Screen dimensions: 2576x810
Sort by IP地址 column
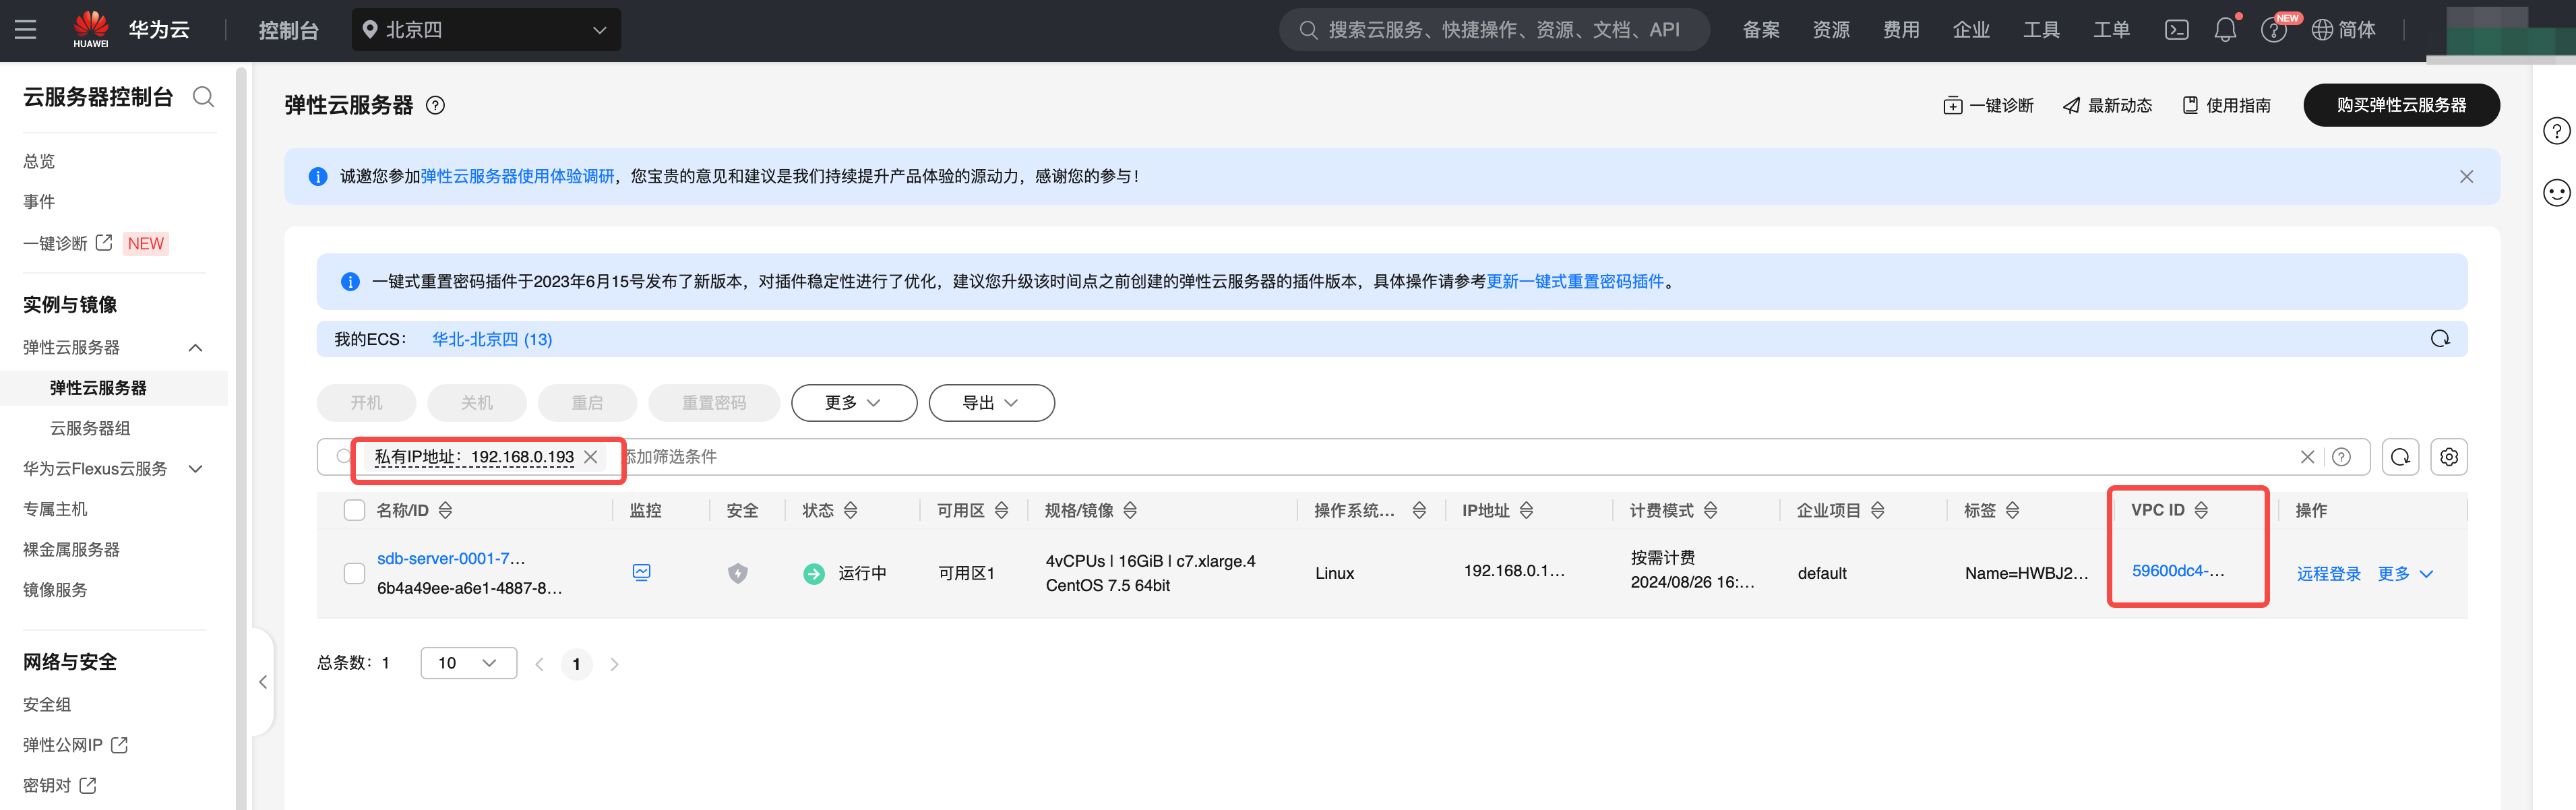pos(1527,510)
